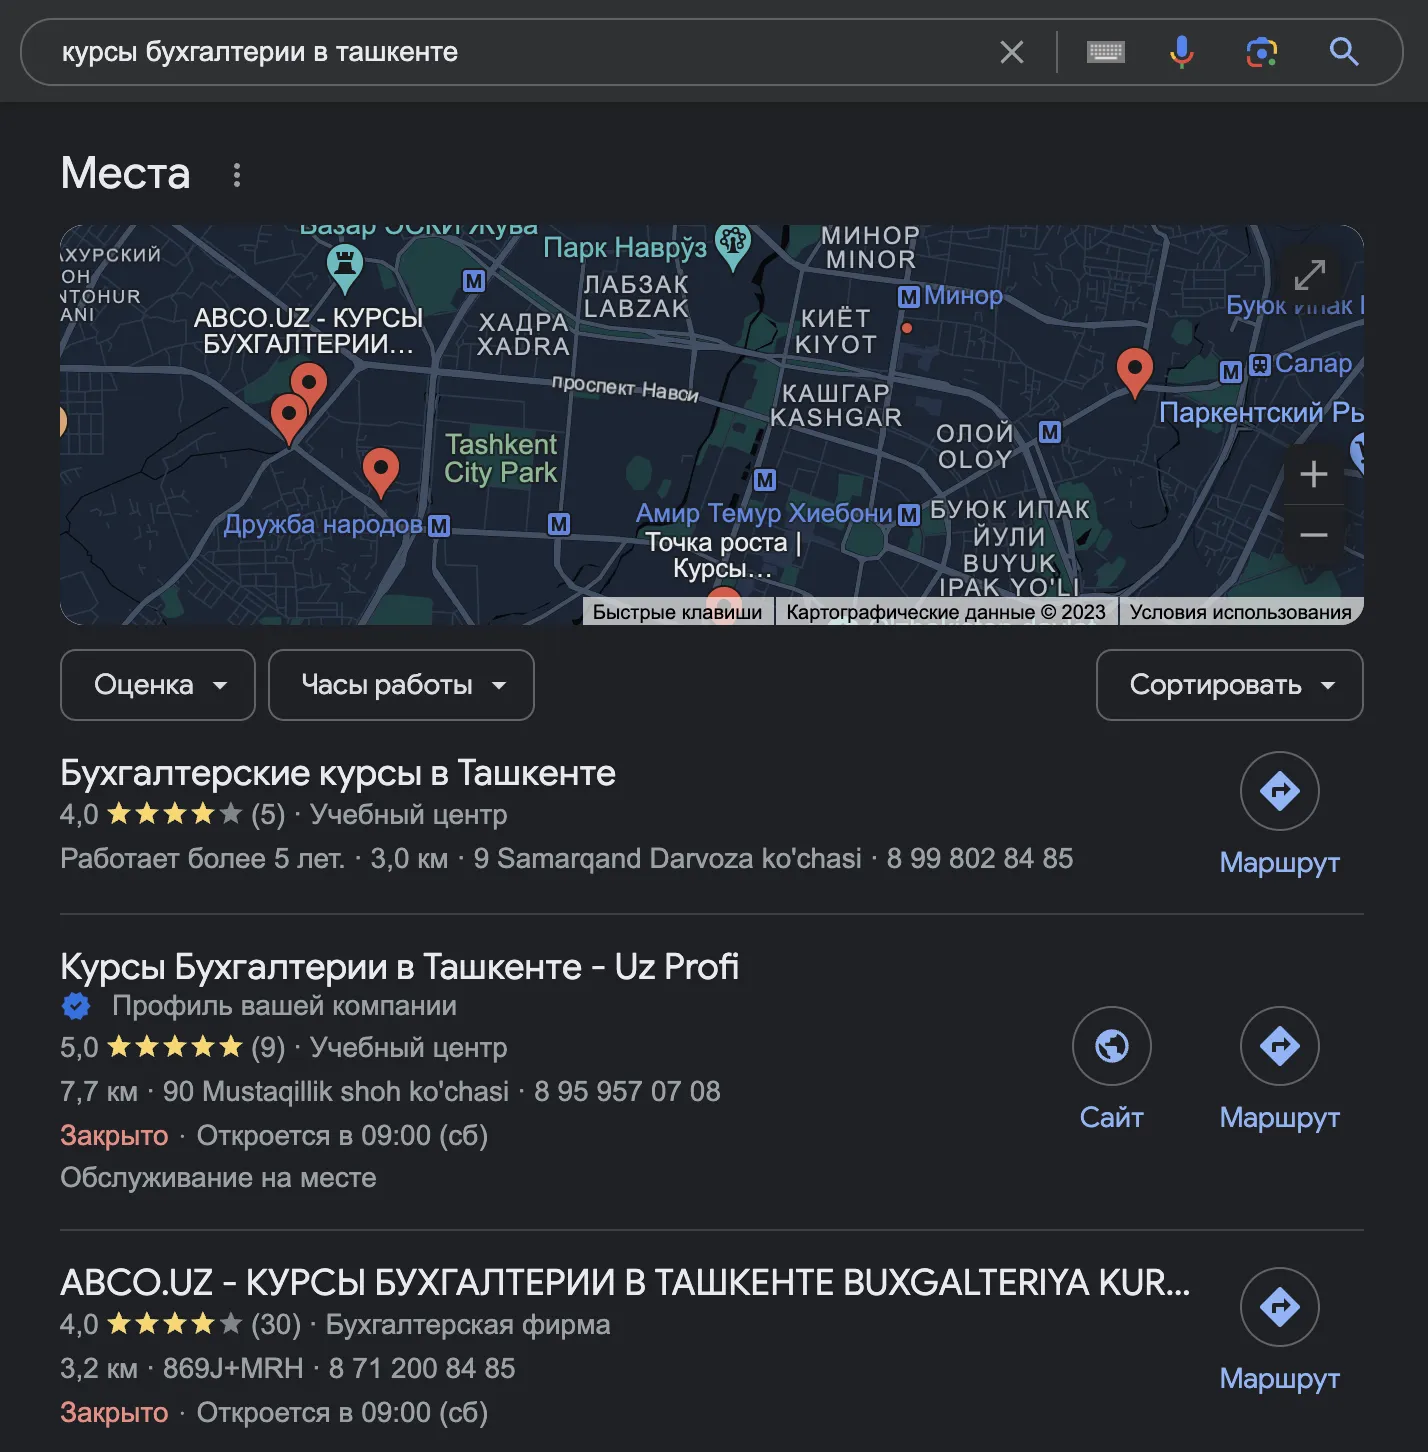Start voice search with the microphone icon
1428x1452 pixels.
pyautogui.click(x=1182, y=52)
